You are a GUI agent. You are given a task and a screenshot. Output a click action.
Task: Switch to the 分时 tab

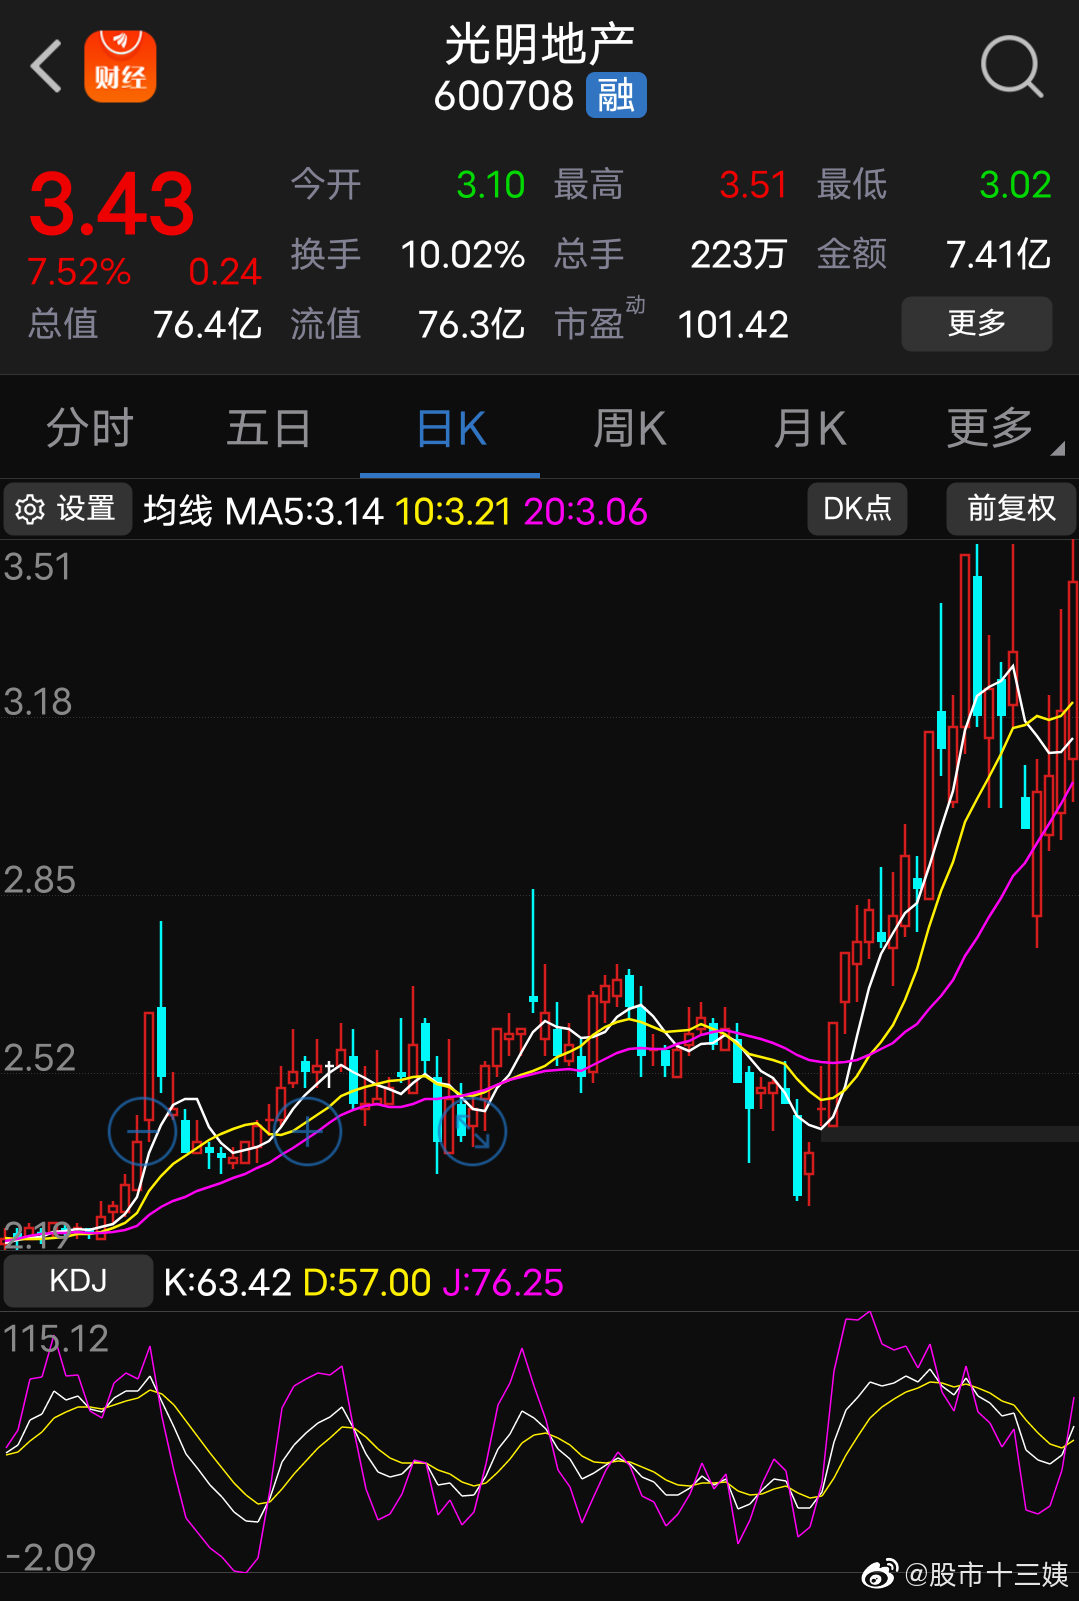[x=90, y=429]
